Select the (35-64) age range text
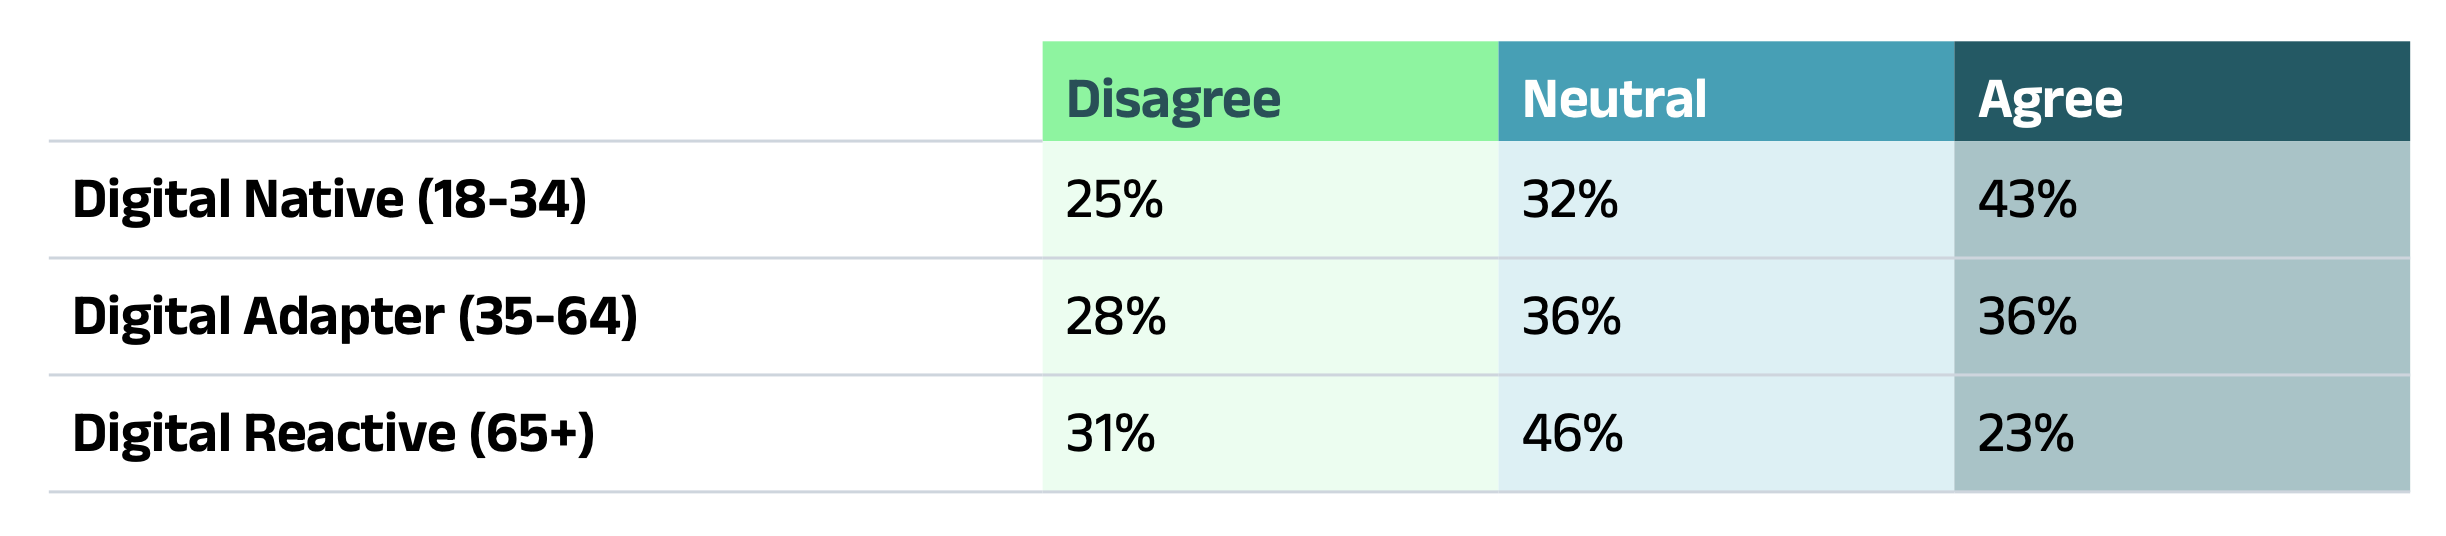The width and height of the screenshot is (2446, 536). point(547,316)
